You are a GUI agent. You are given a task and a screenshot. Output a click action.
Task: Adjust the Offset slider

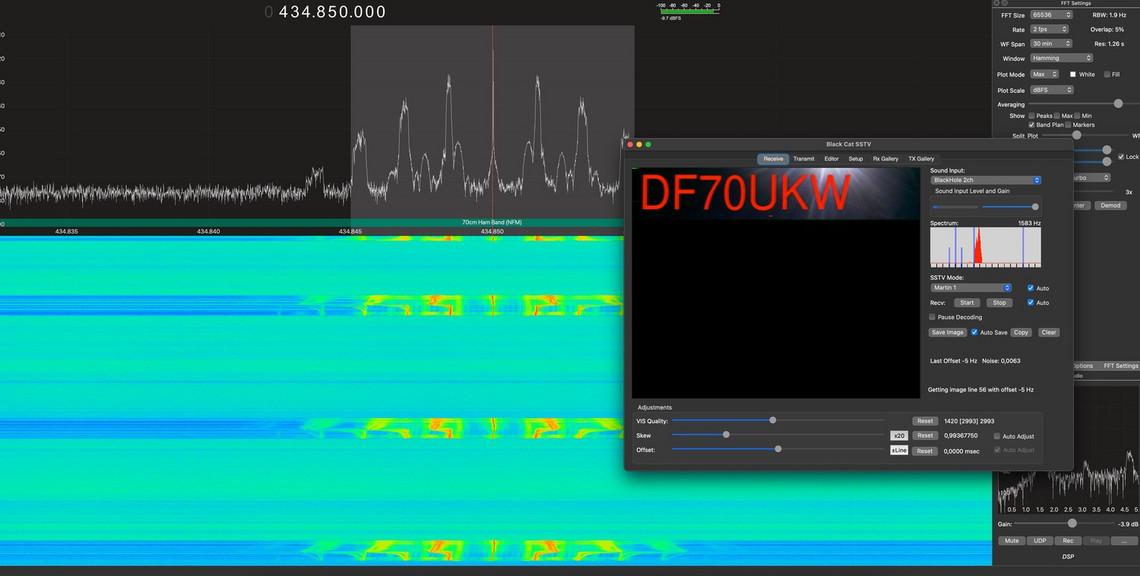pos(778,449)
